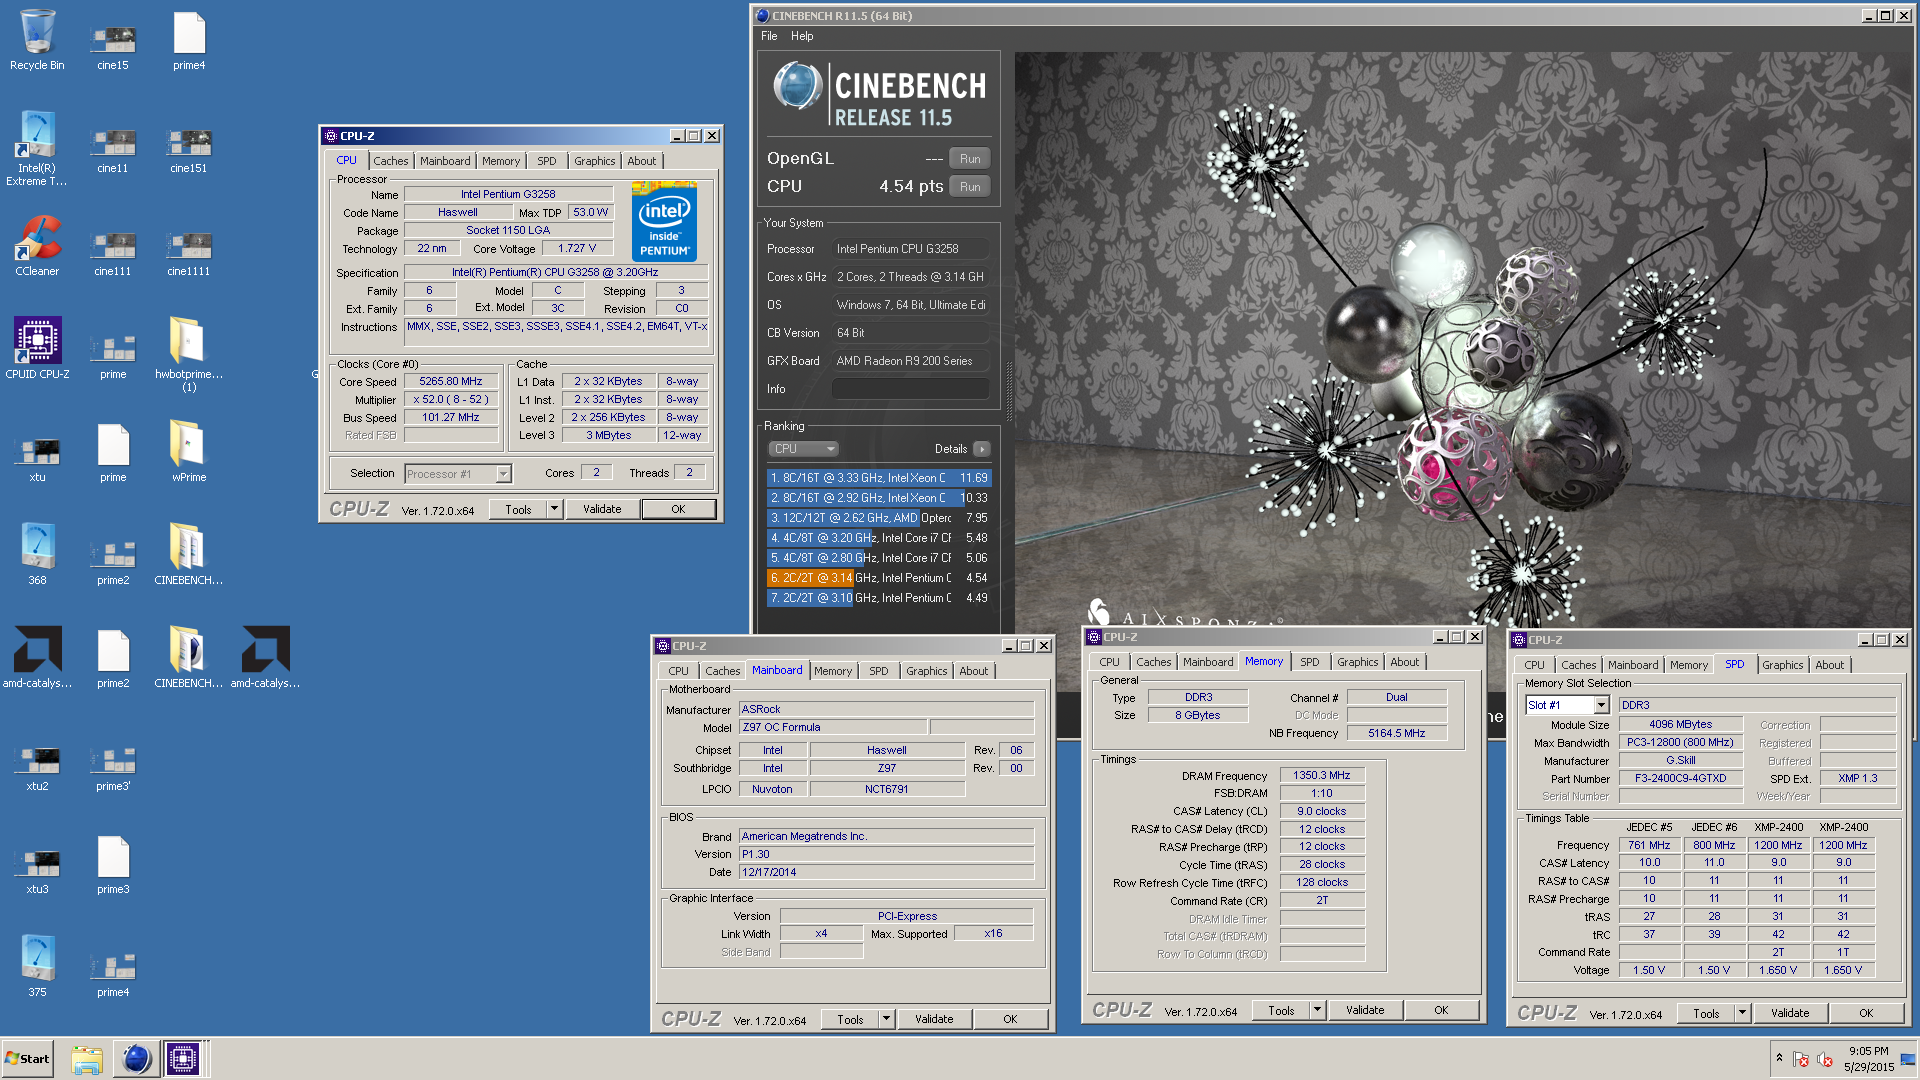Image resolution: width=1920 pixels, height=1080 pixels.
Task: Show hidden system tray icons arrow
Action: [x=1779, y=1057]
